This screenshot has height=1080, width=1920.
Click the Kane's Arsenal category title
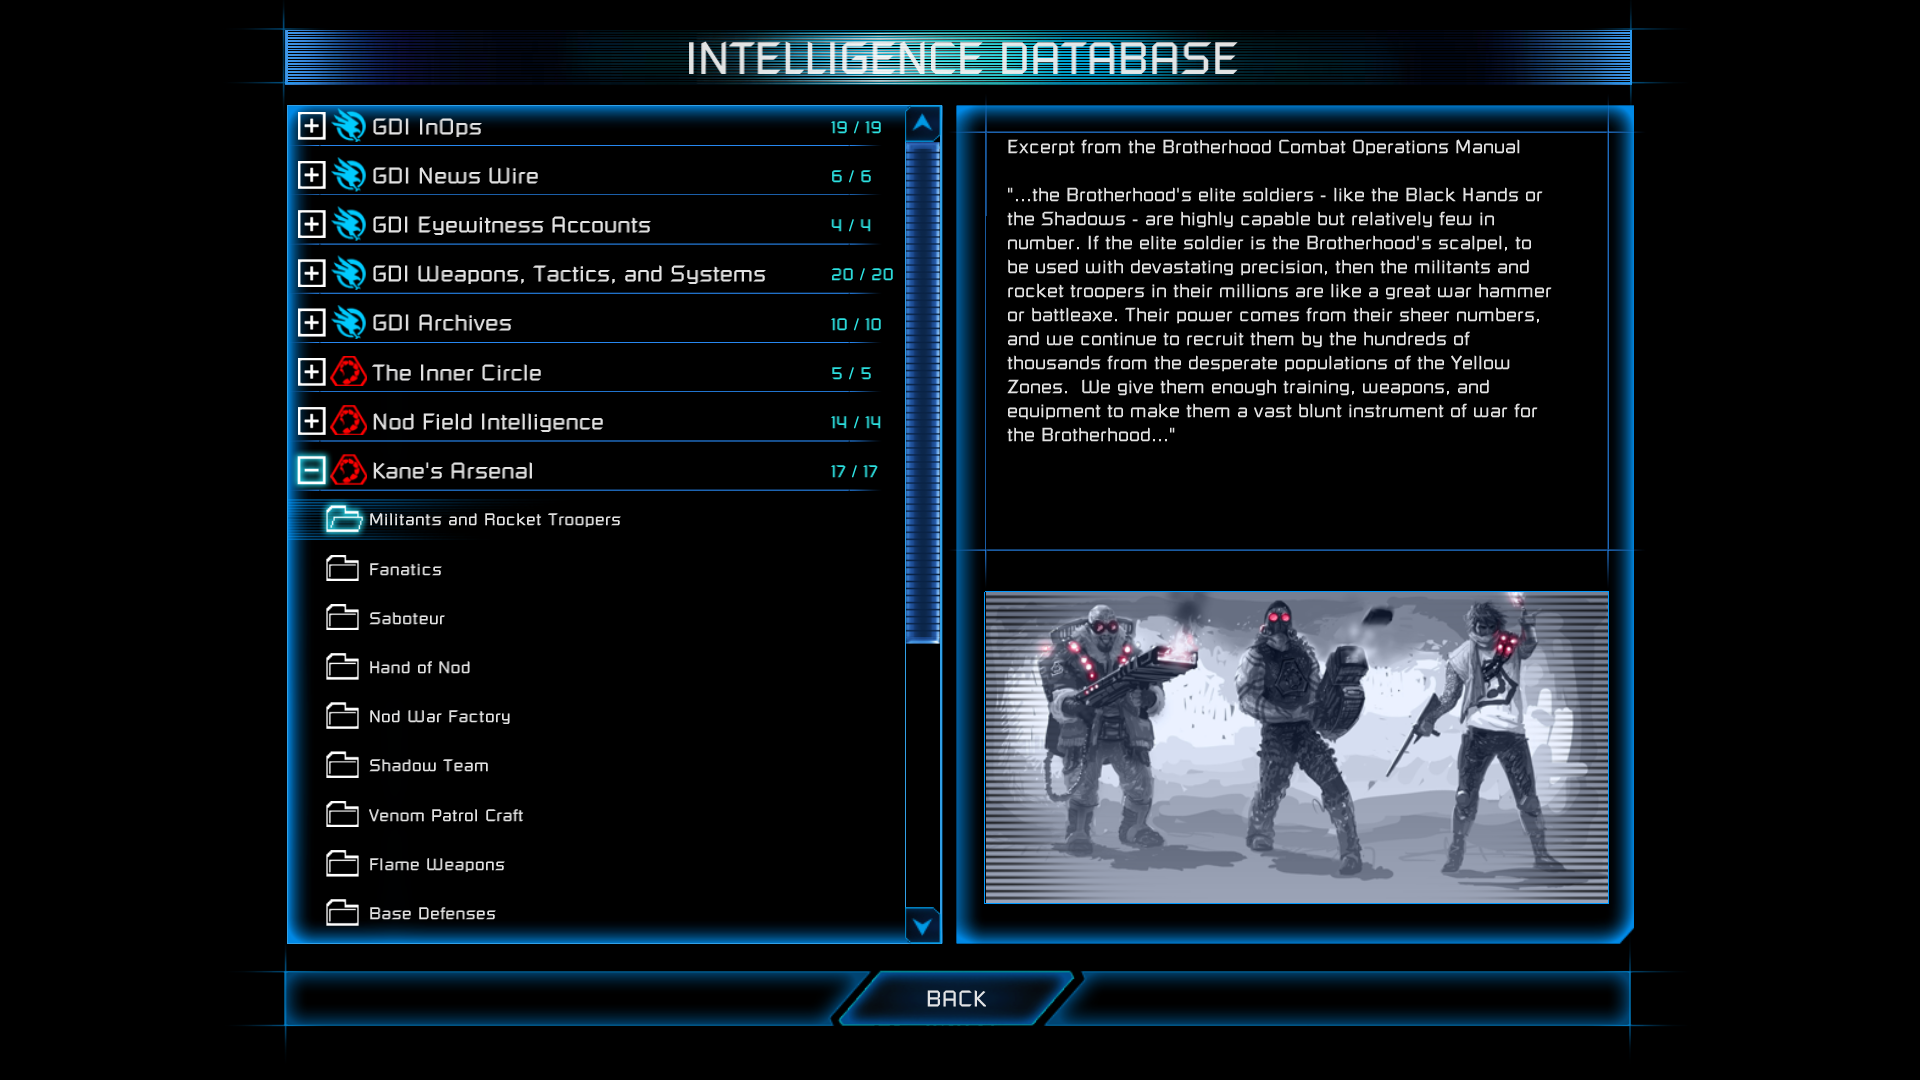[452, 471]
